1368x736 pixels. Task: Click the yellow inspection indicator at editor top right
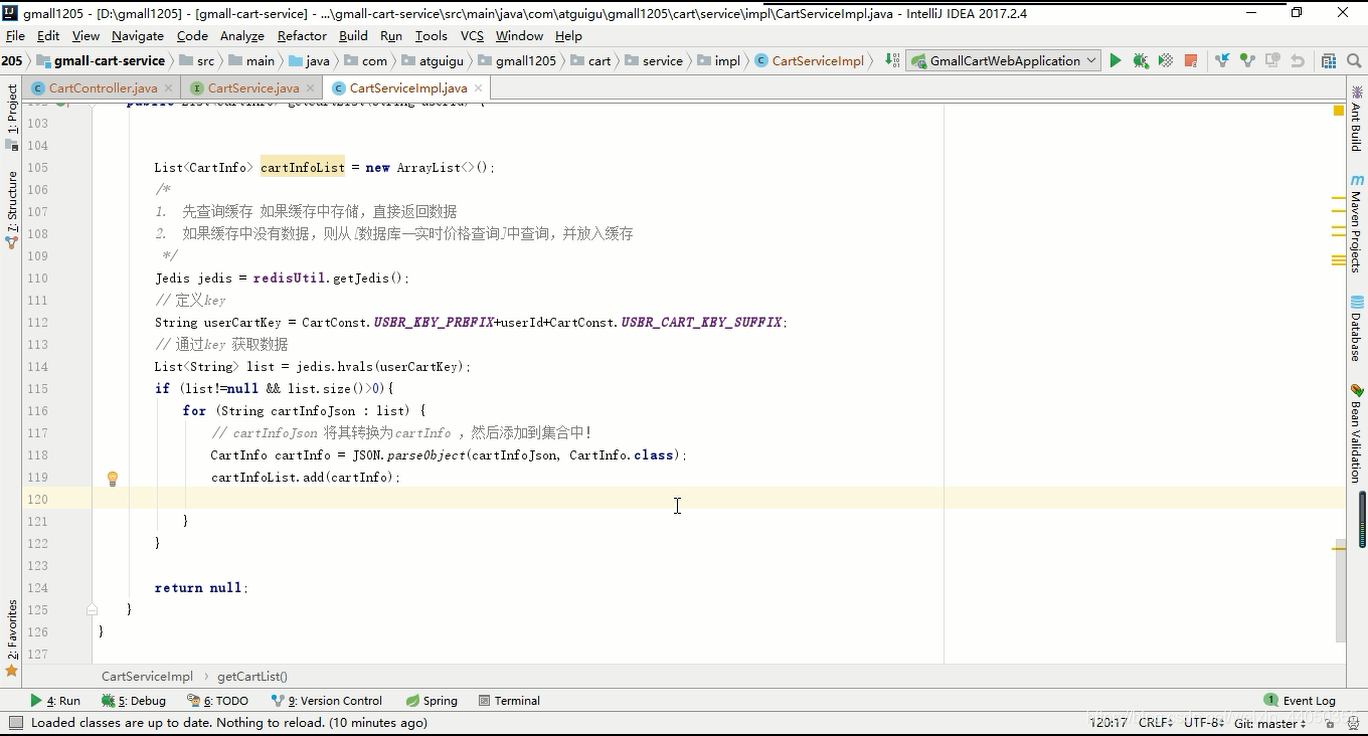[x=1338, y=110]
